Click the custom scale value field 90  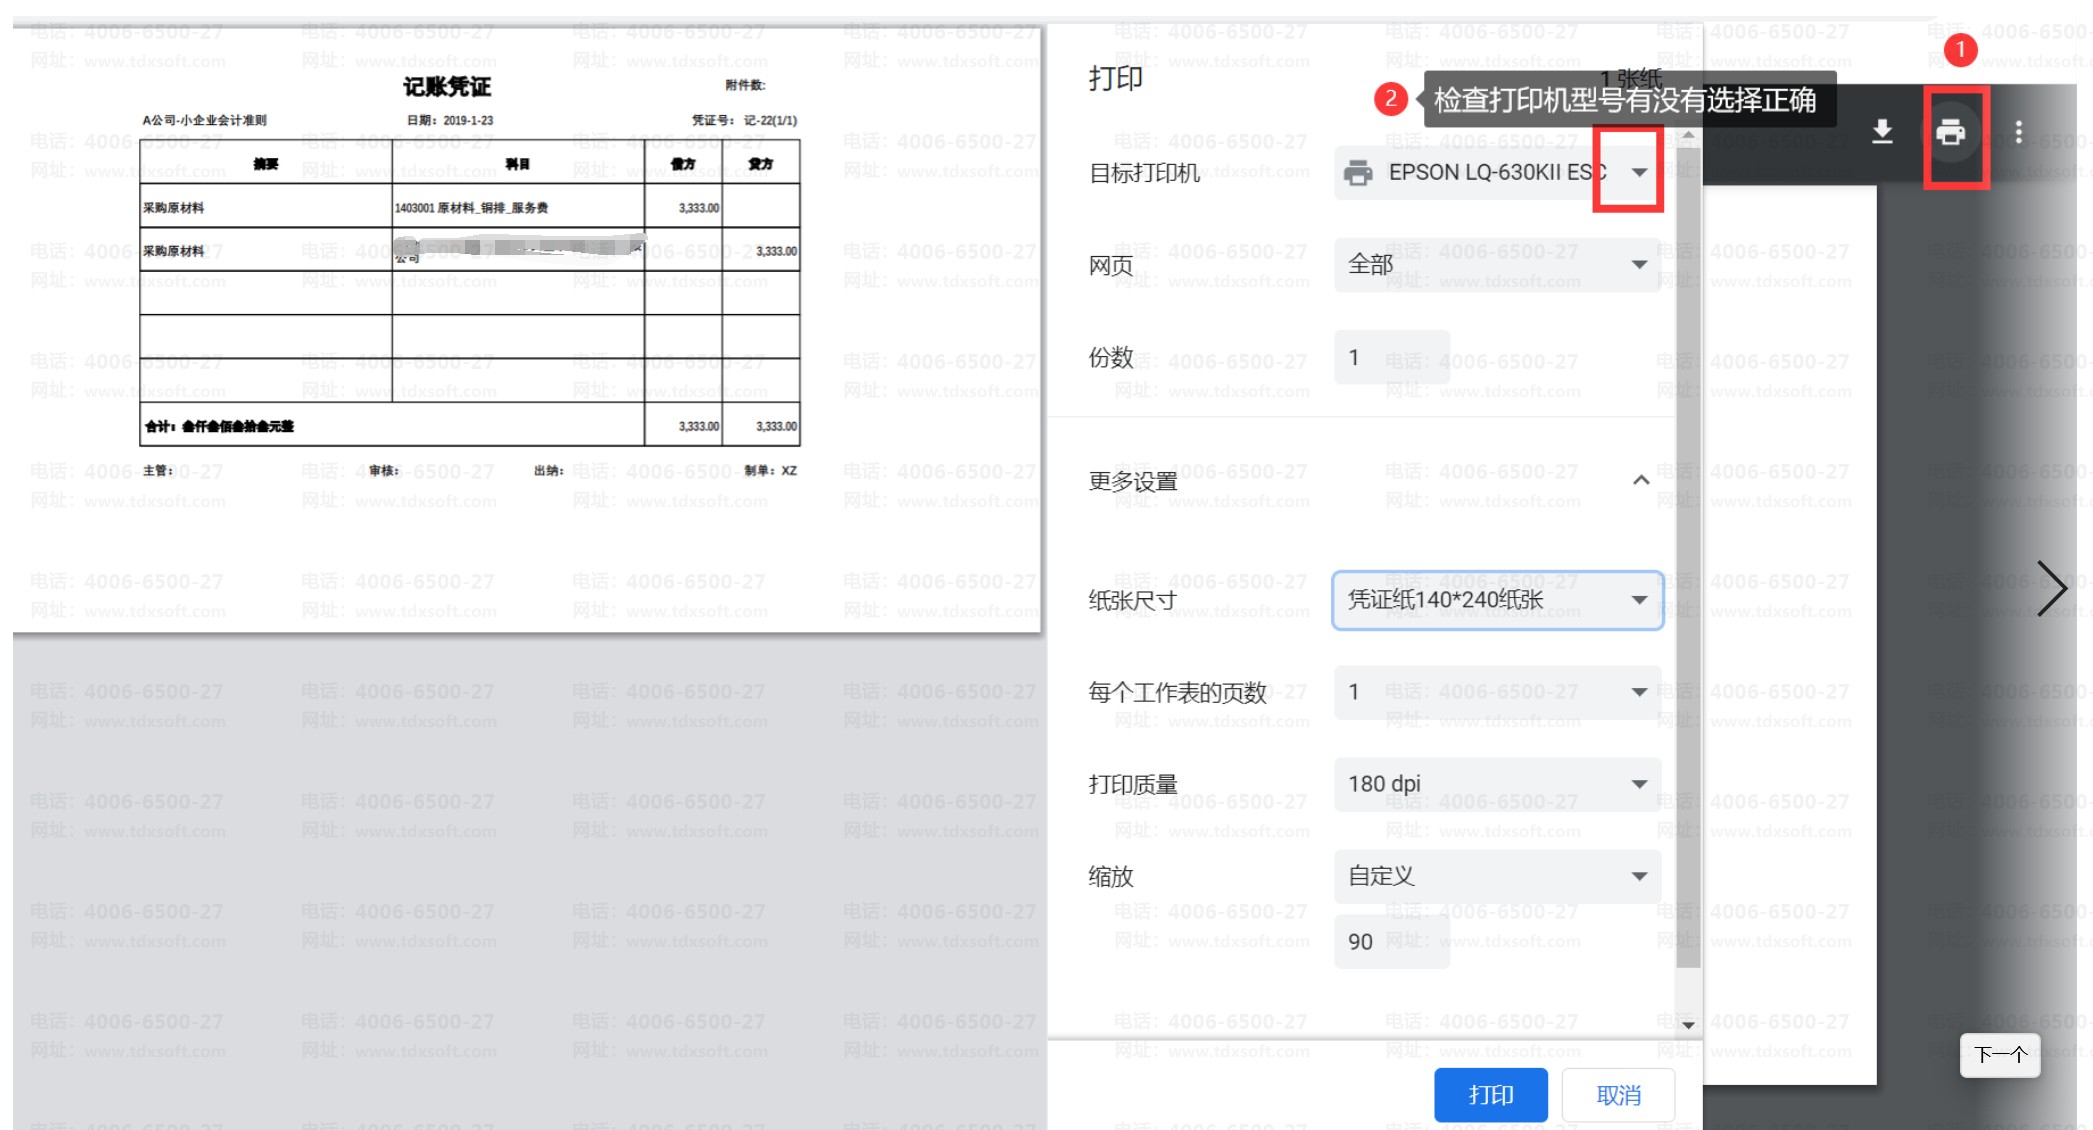(x=1391, y=942)
